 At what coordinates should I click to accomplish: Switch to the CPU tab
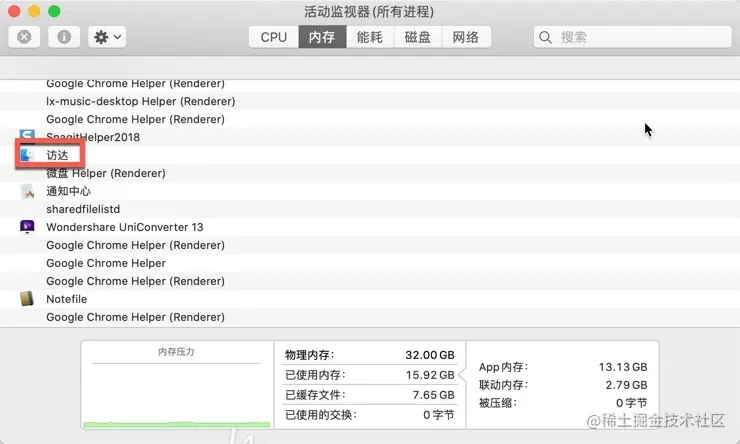[274, 37]
